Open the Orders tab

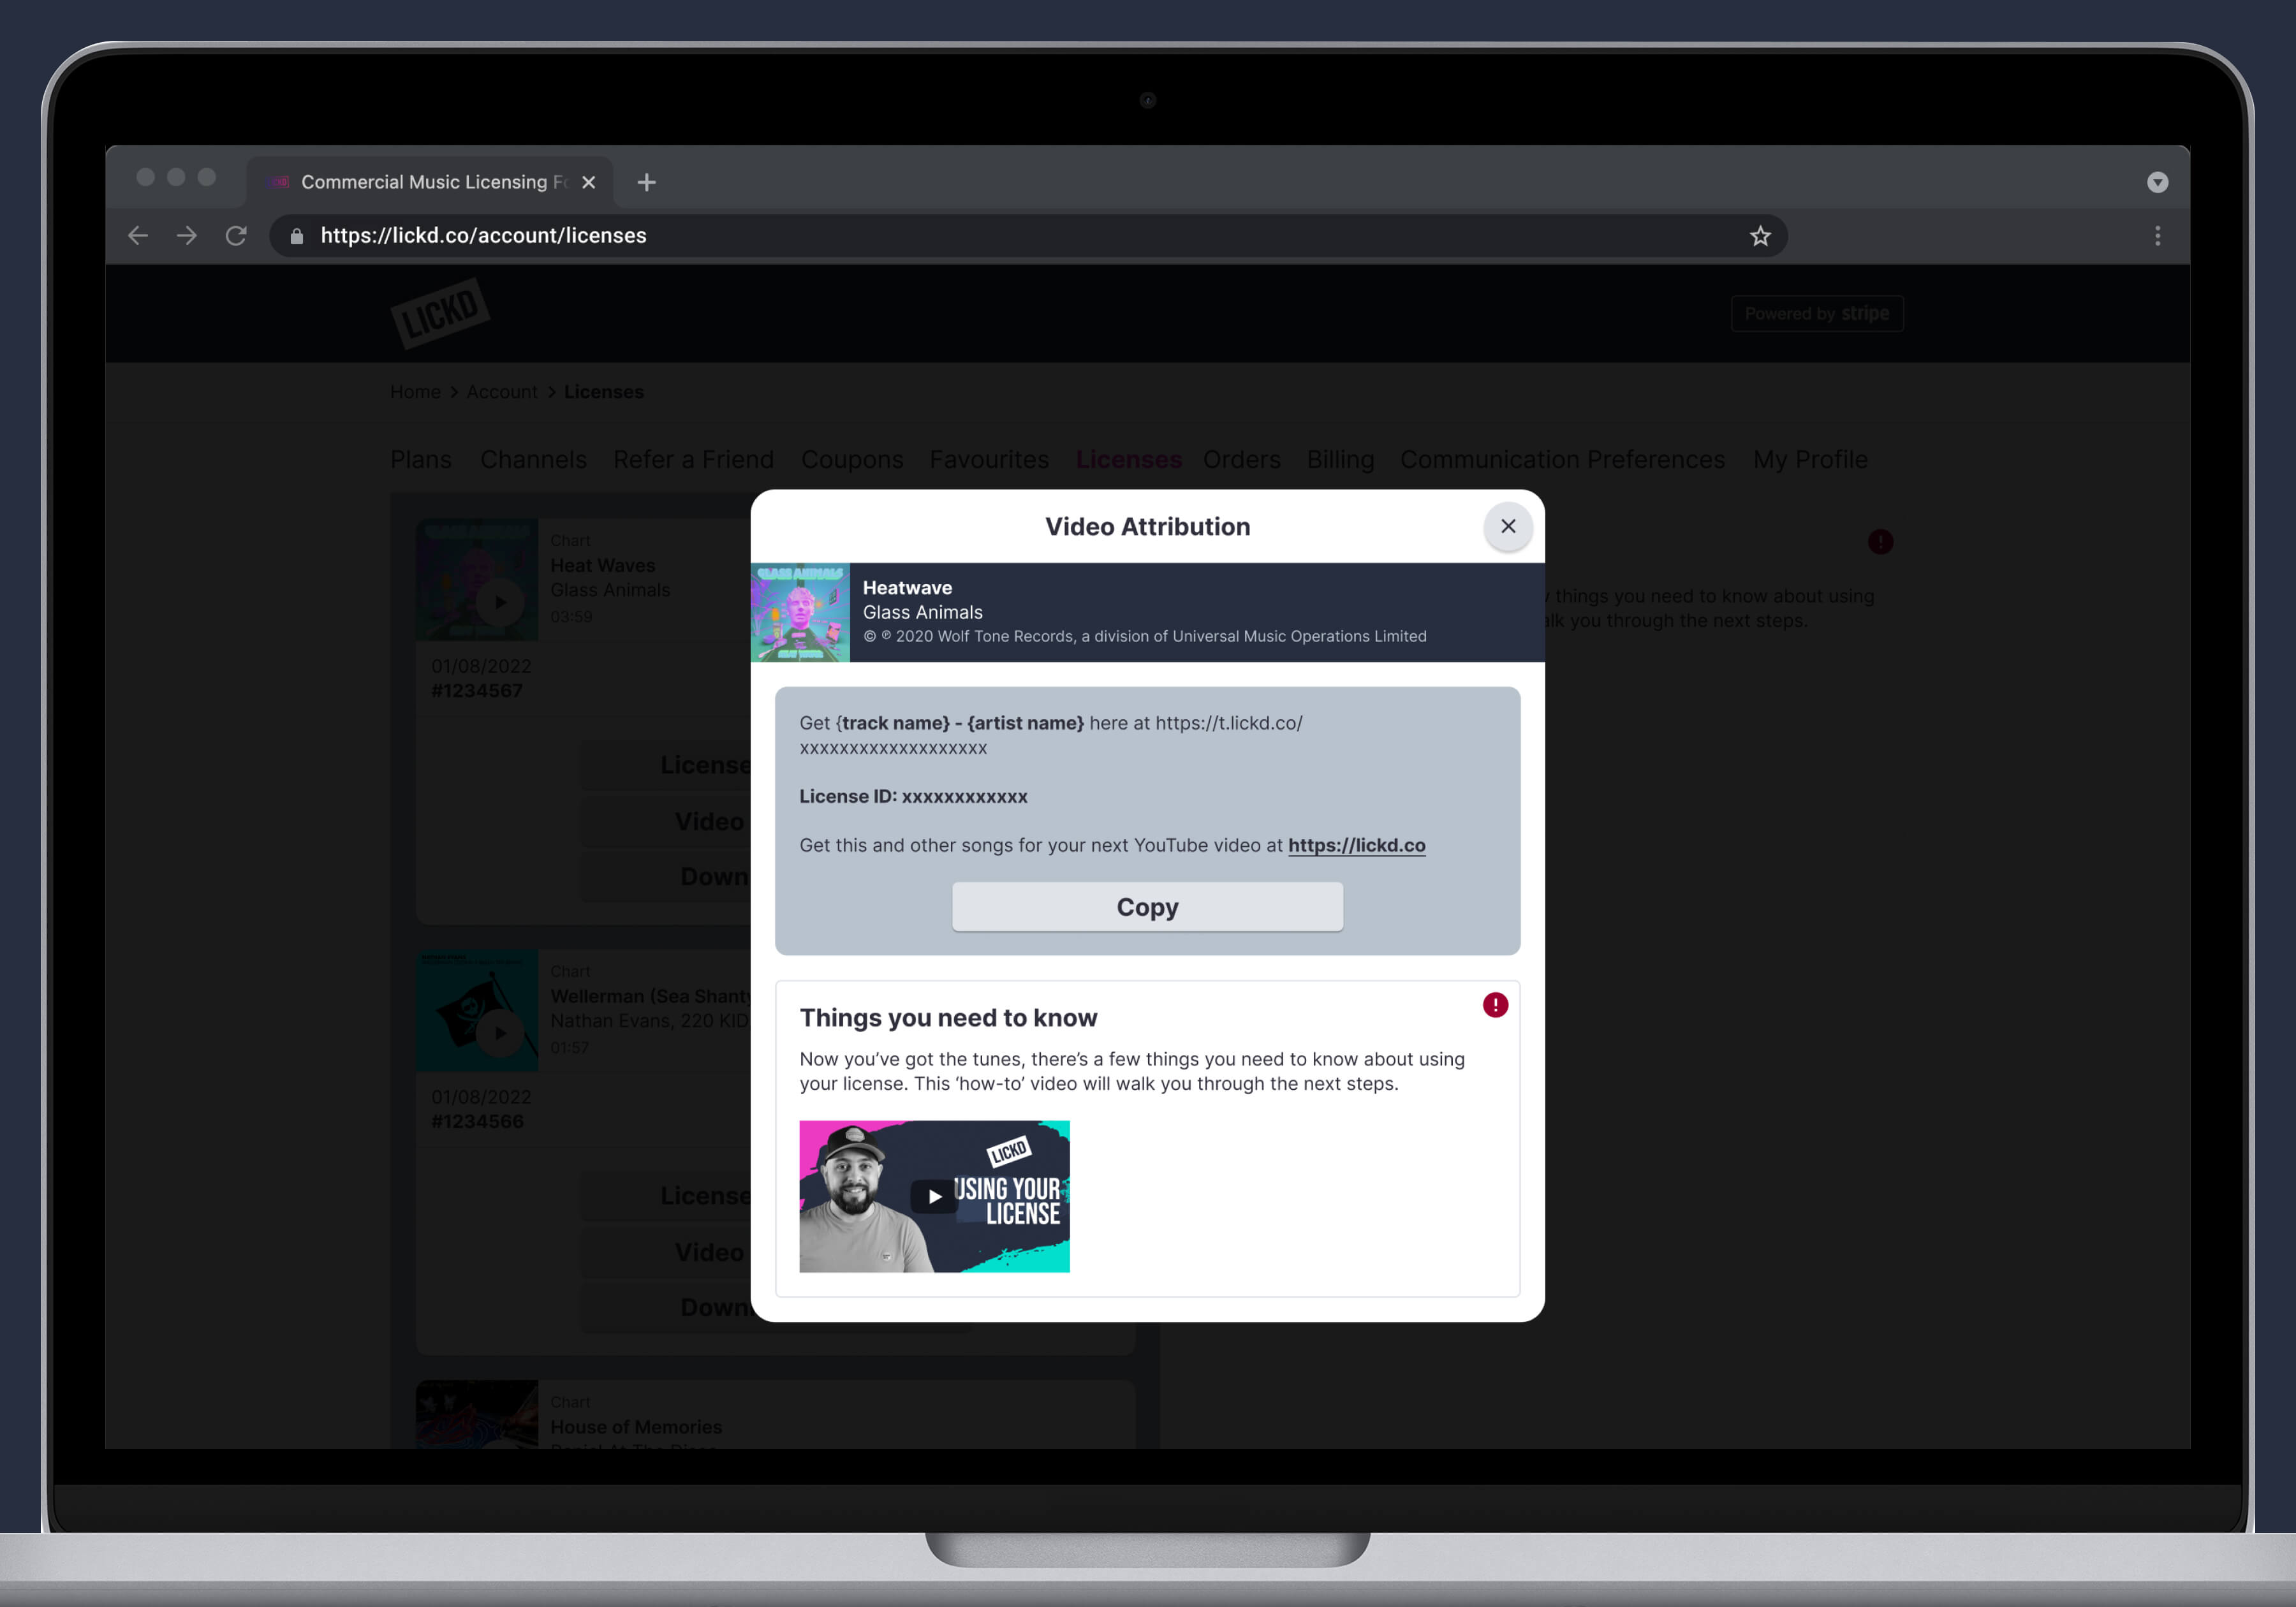click(x=1241, y=460)
